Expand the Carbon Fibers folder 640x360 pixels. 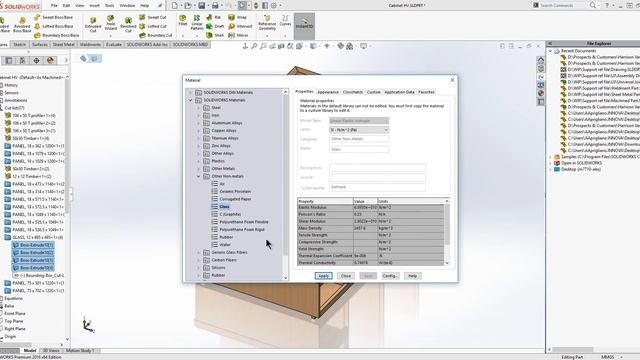point(199,260)
